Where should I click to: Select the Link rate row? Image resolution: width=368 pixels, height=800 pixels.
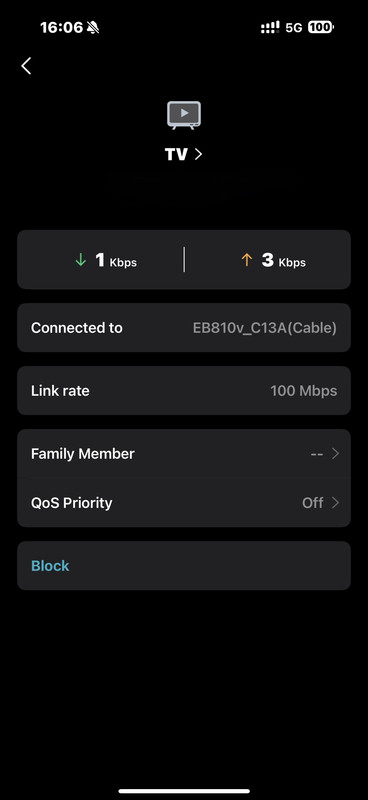[184, 391]
